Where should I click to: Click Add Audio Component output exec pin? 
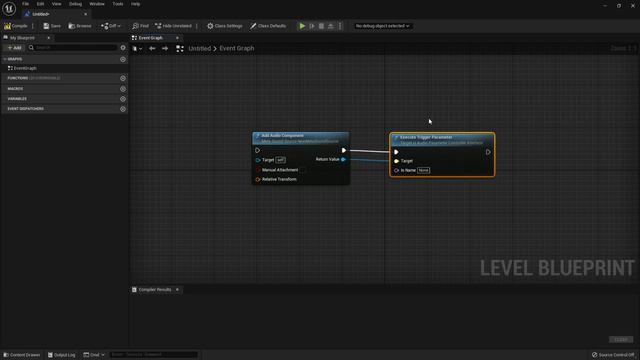tap(344, 150)
